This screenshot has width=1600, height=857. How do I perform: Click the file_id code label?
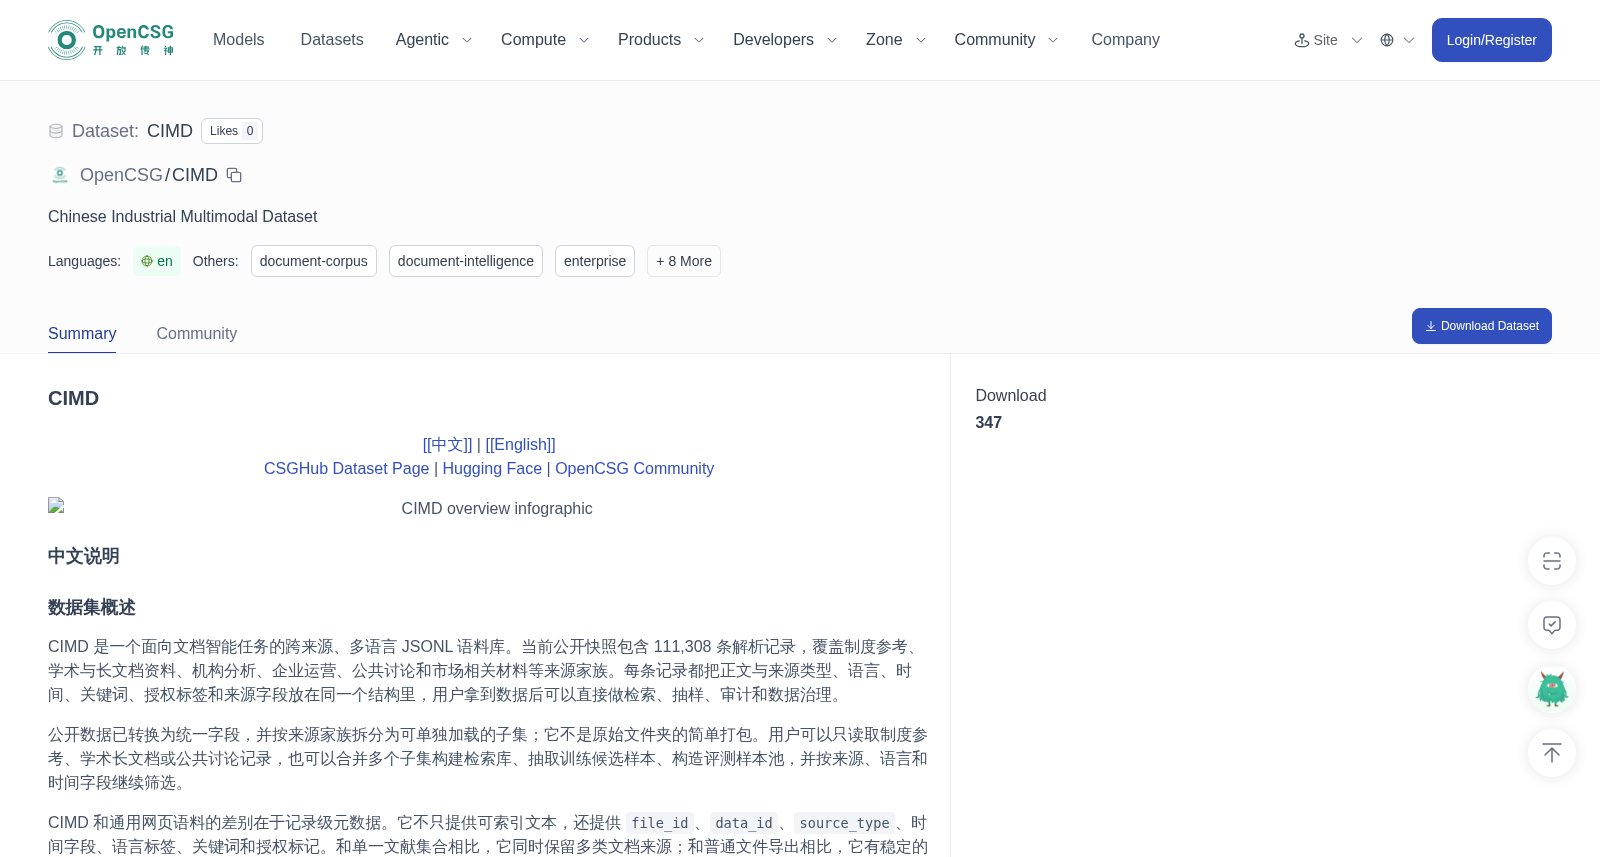coord(660,823)
